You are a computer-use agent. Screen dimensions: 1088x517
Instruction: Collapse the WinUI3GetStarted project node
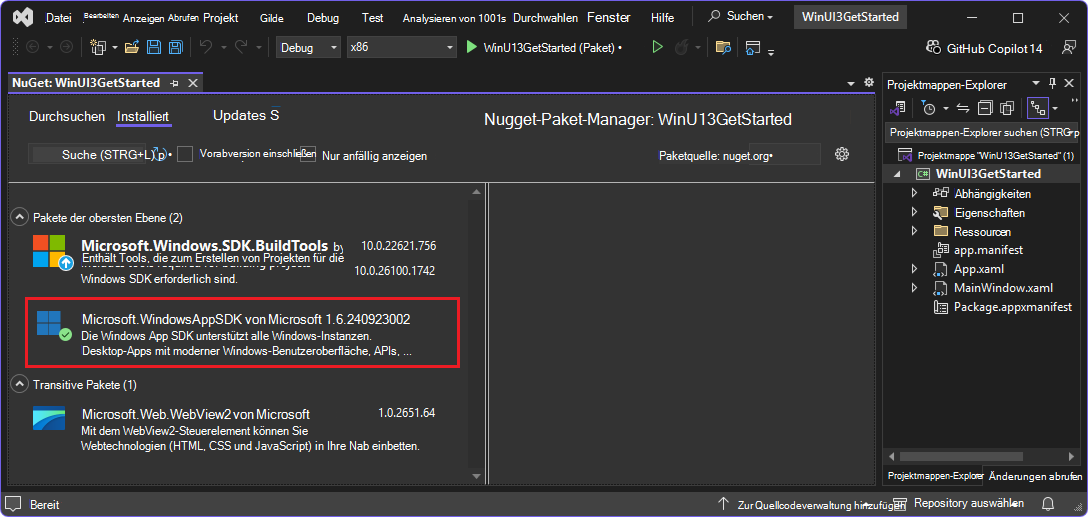tap(897, 174)
